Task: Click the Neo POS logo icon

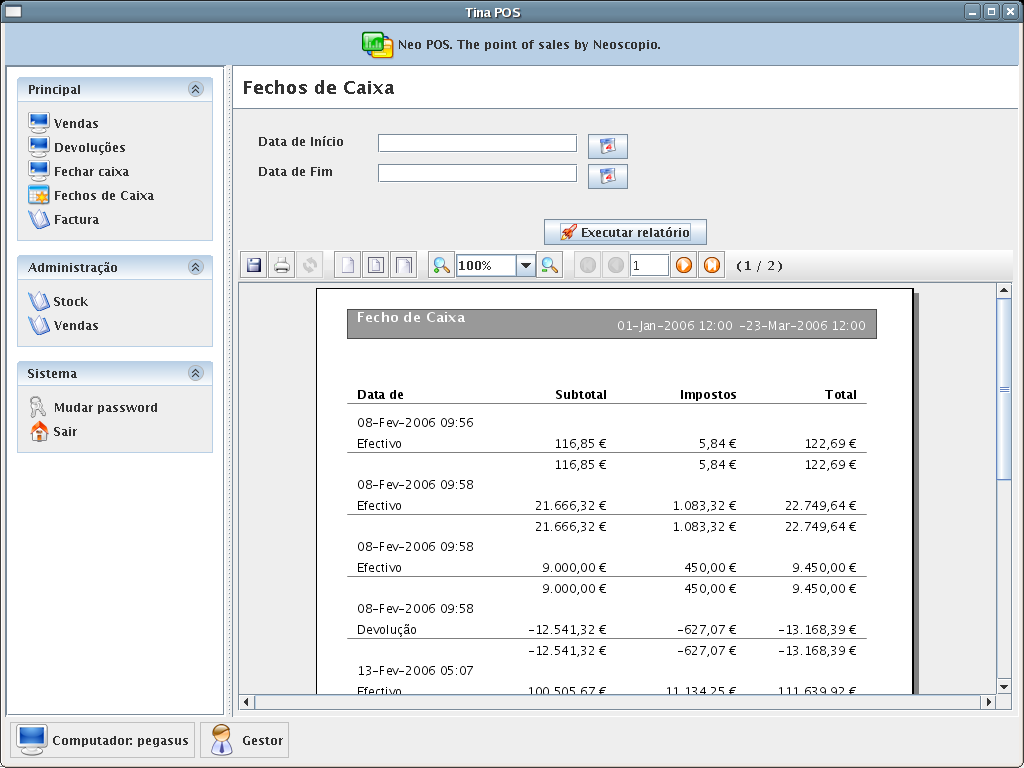Action: 377,44
